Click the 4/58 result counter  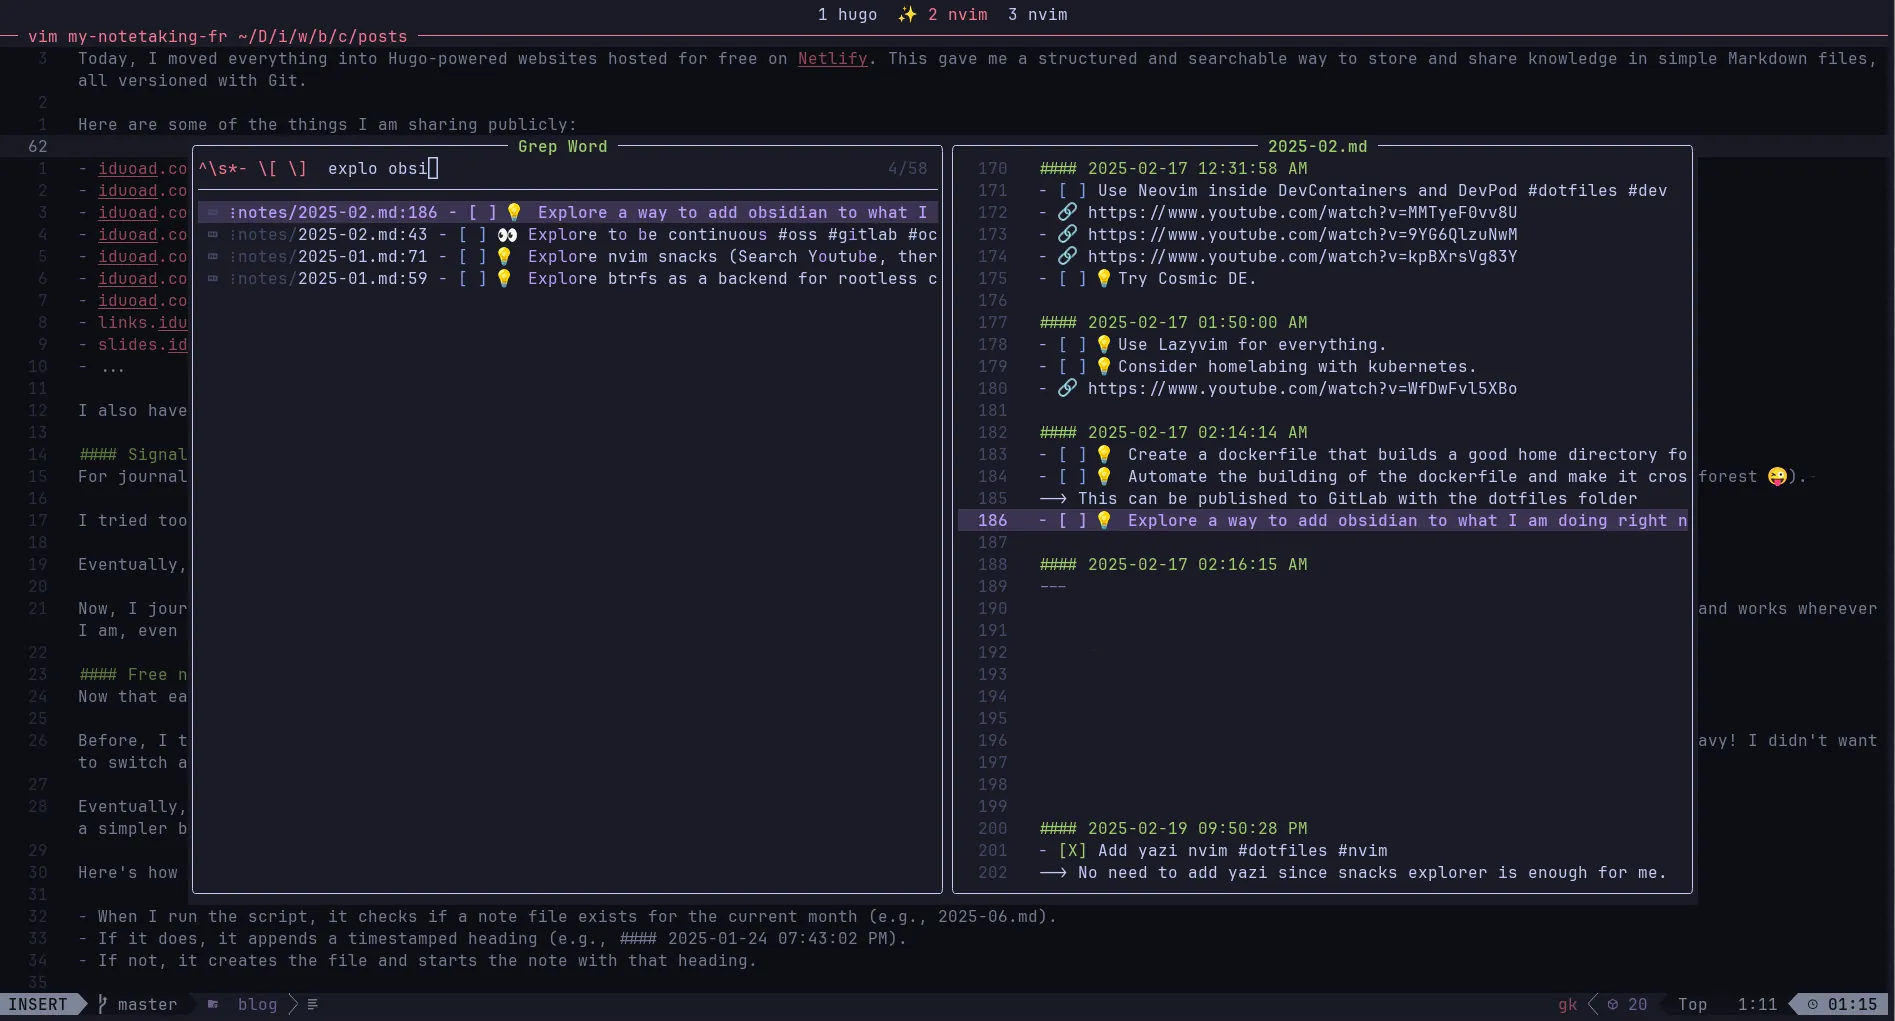coord(907,168)
